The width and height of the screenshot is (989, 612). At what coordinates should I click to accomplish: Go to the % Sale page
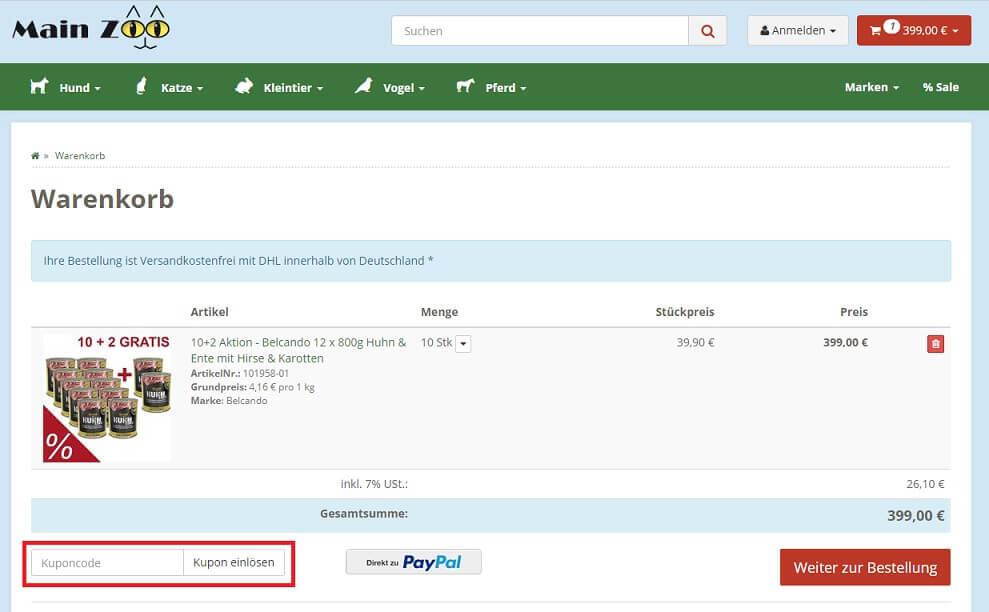coord(940,87)
